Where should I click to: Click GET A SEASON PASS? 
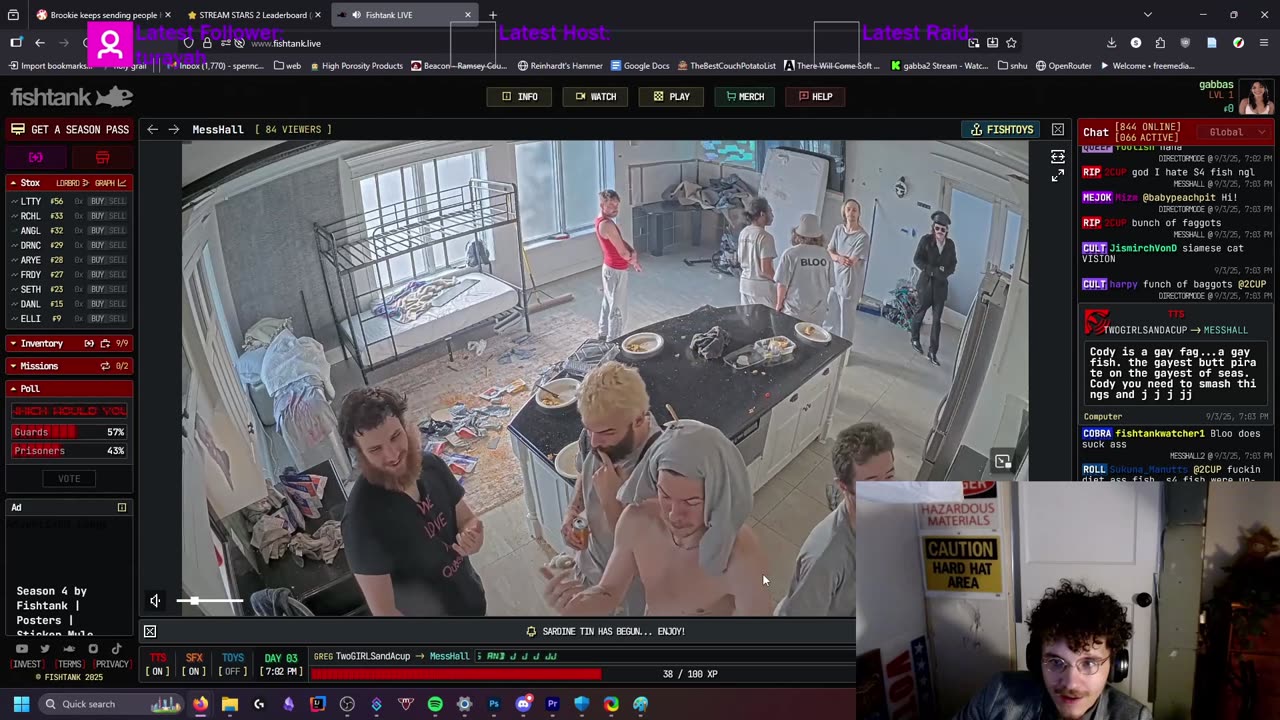click(x=70, y=129)
